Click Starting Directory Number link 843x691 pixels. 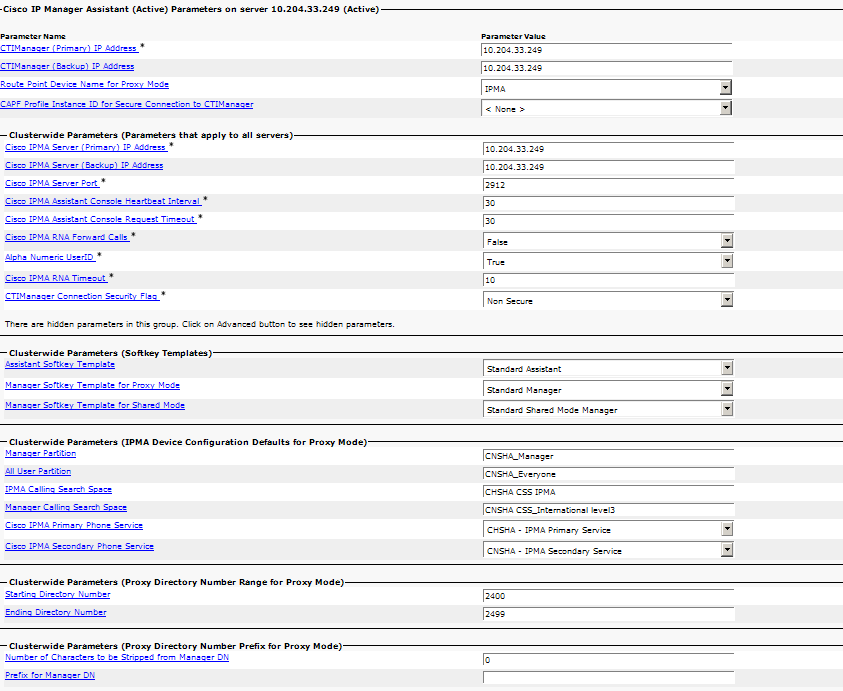[x=58, y=594]
